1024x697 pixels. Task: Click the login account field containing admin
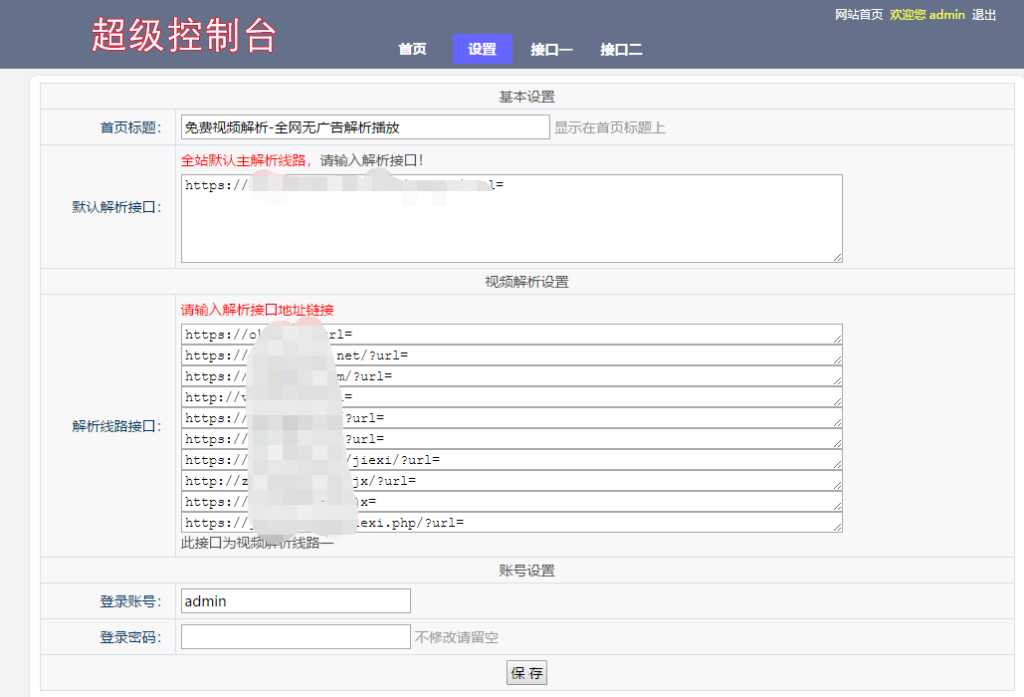pos(295,600)
